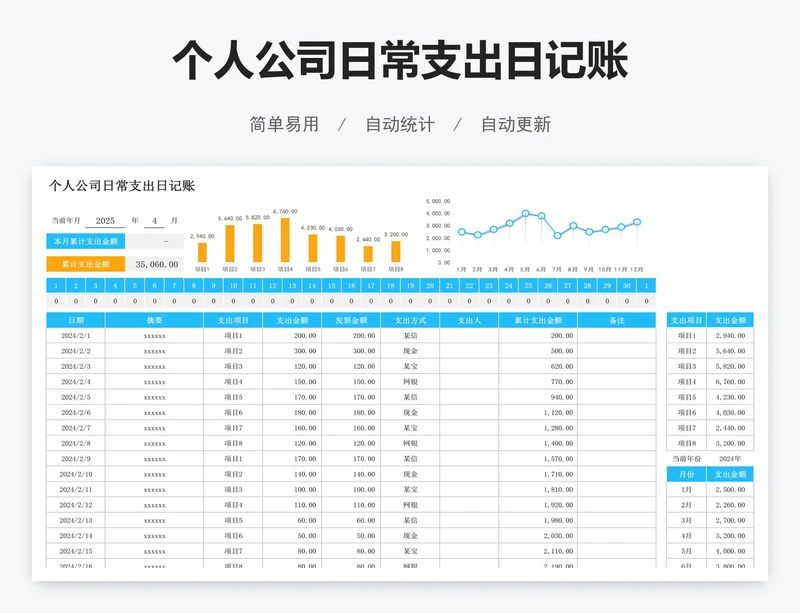Select the blue 本月累计支出金额 label

tap(86, 241)
